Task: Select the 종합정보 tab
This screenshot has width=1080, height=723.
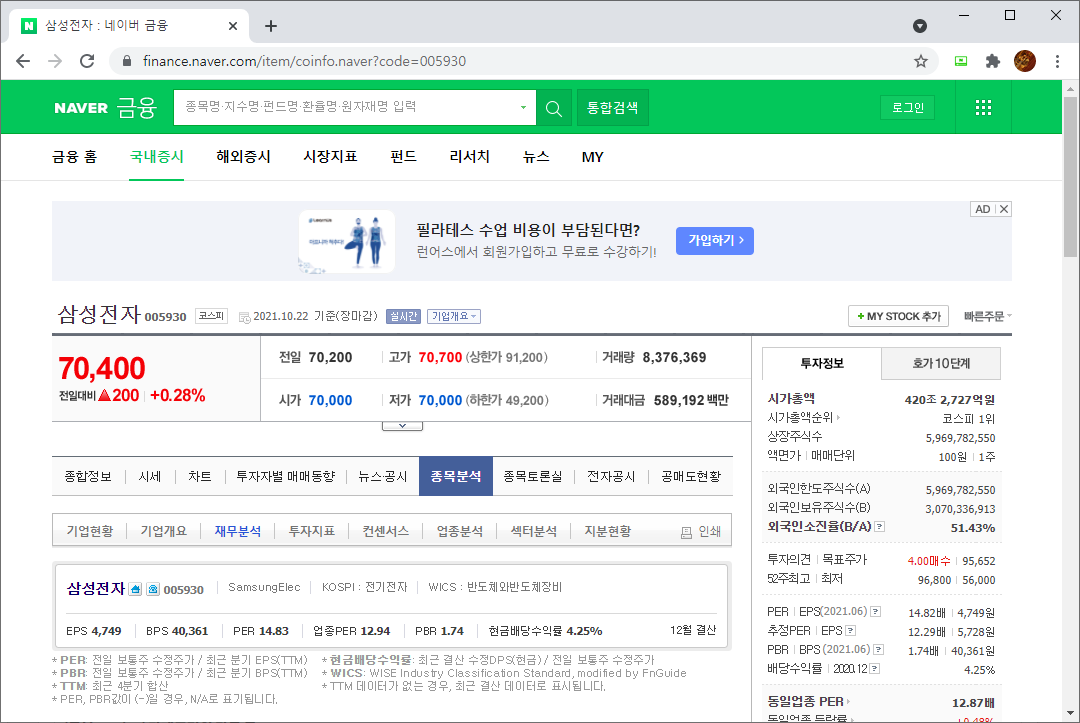Action: [x=88, y=476]
